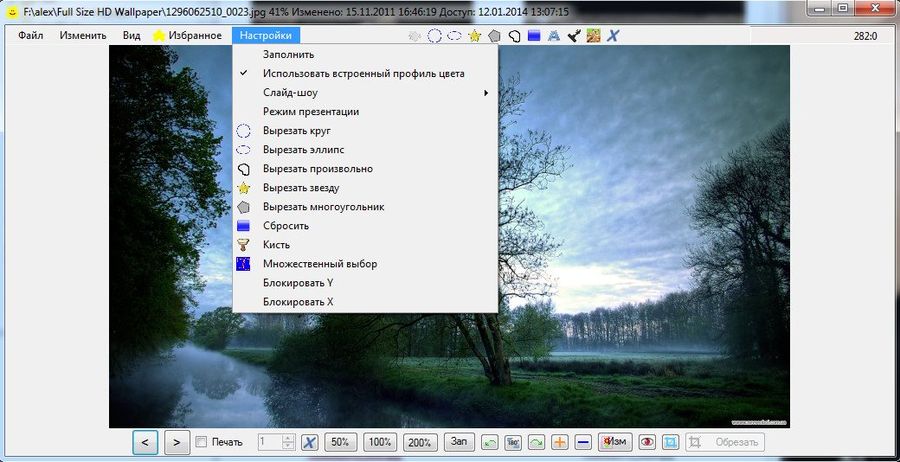900x462 pixels.
Task: Click the red-eye removal icon
Action: pyautogui.click(x=647, y=442)
